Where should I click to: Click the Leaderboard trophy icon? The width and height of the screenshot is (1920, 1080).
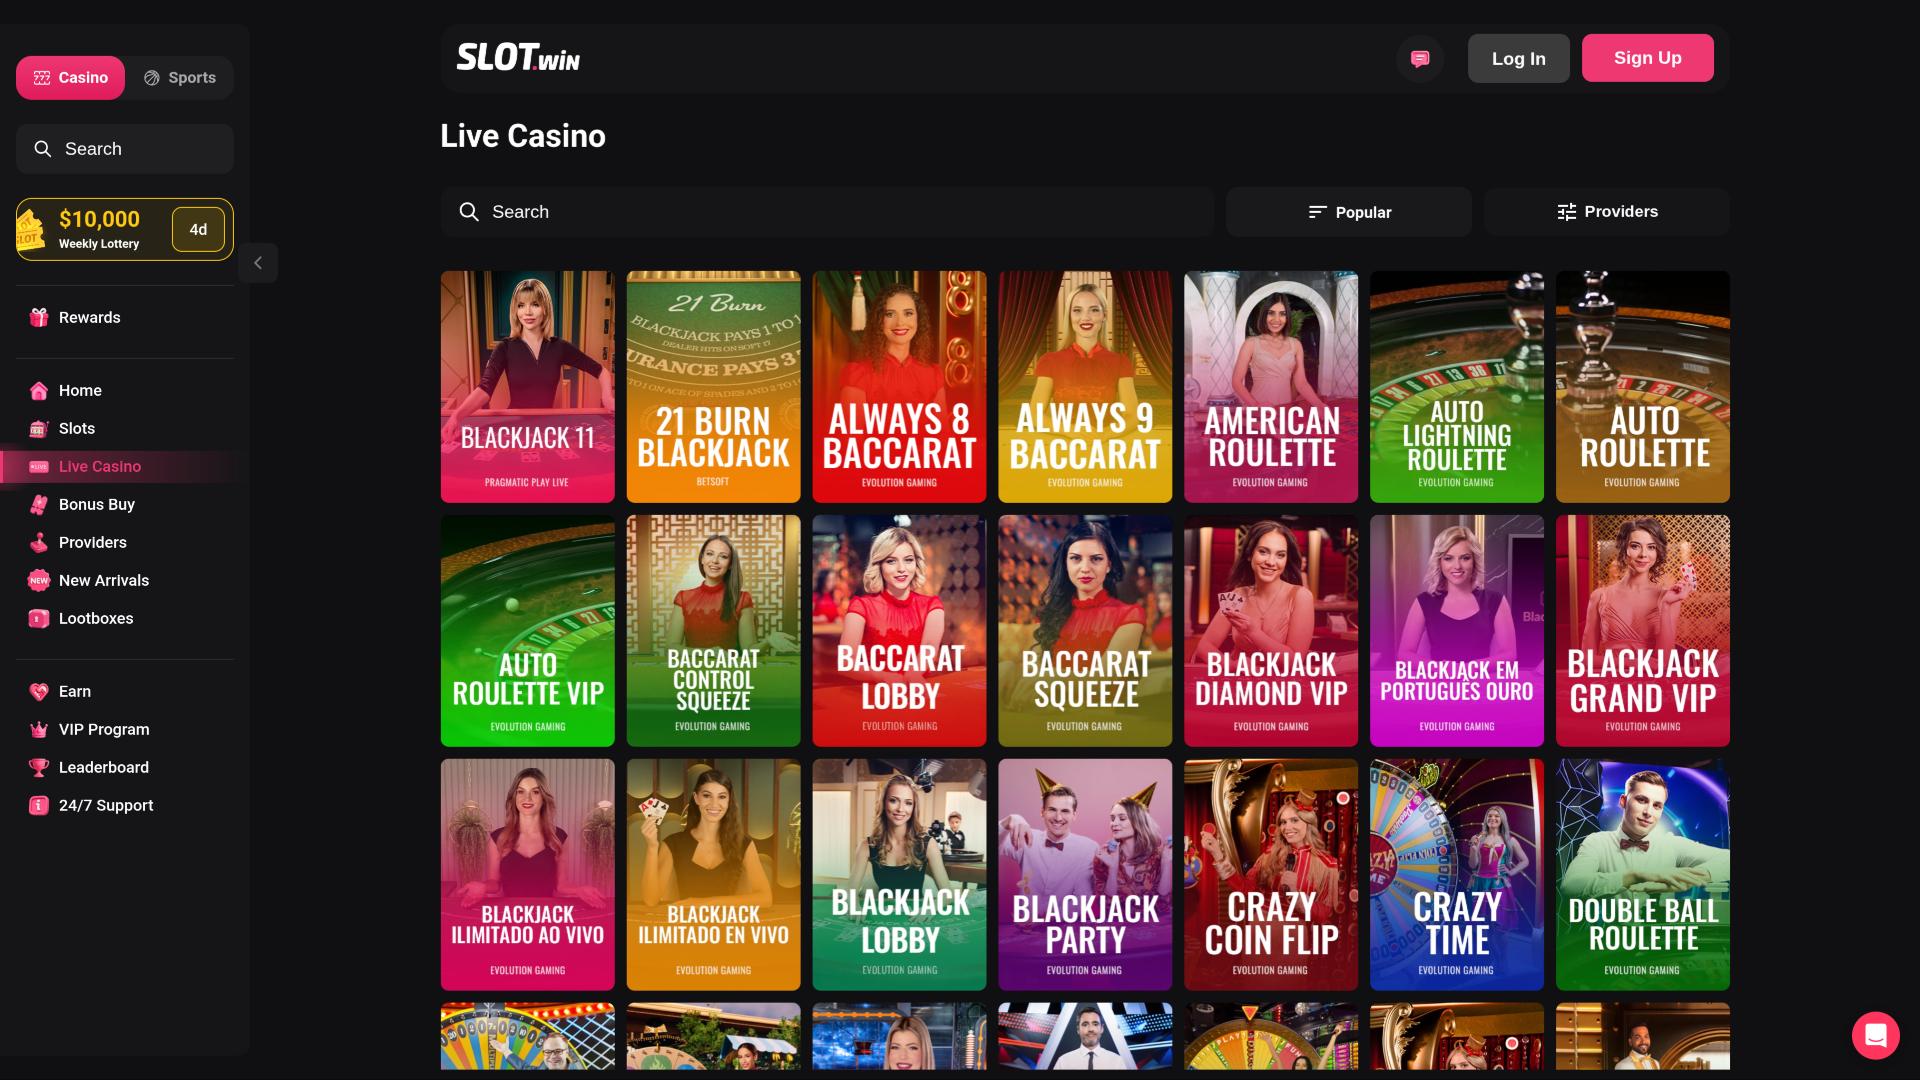pyautogui.click(x=39, y=768)
